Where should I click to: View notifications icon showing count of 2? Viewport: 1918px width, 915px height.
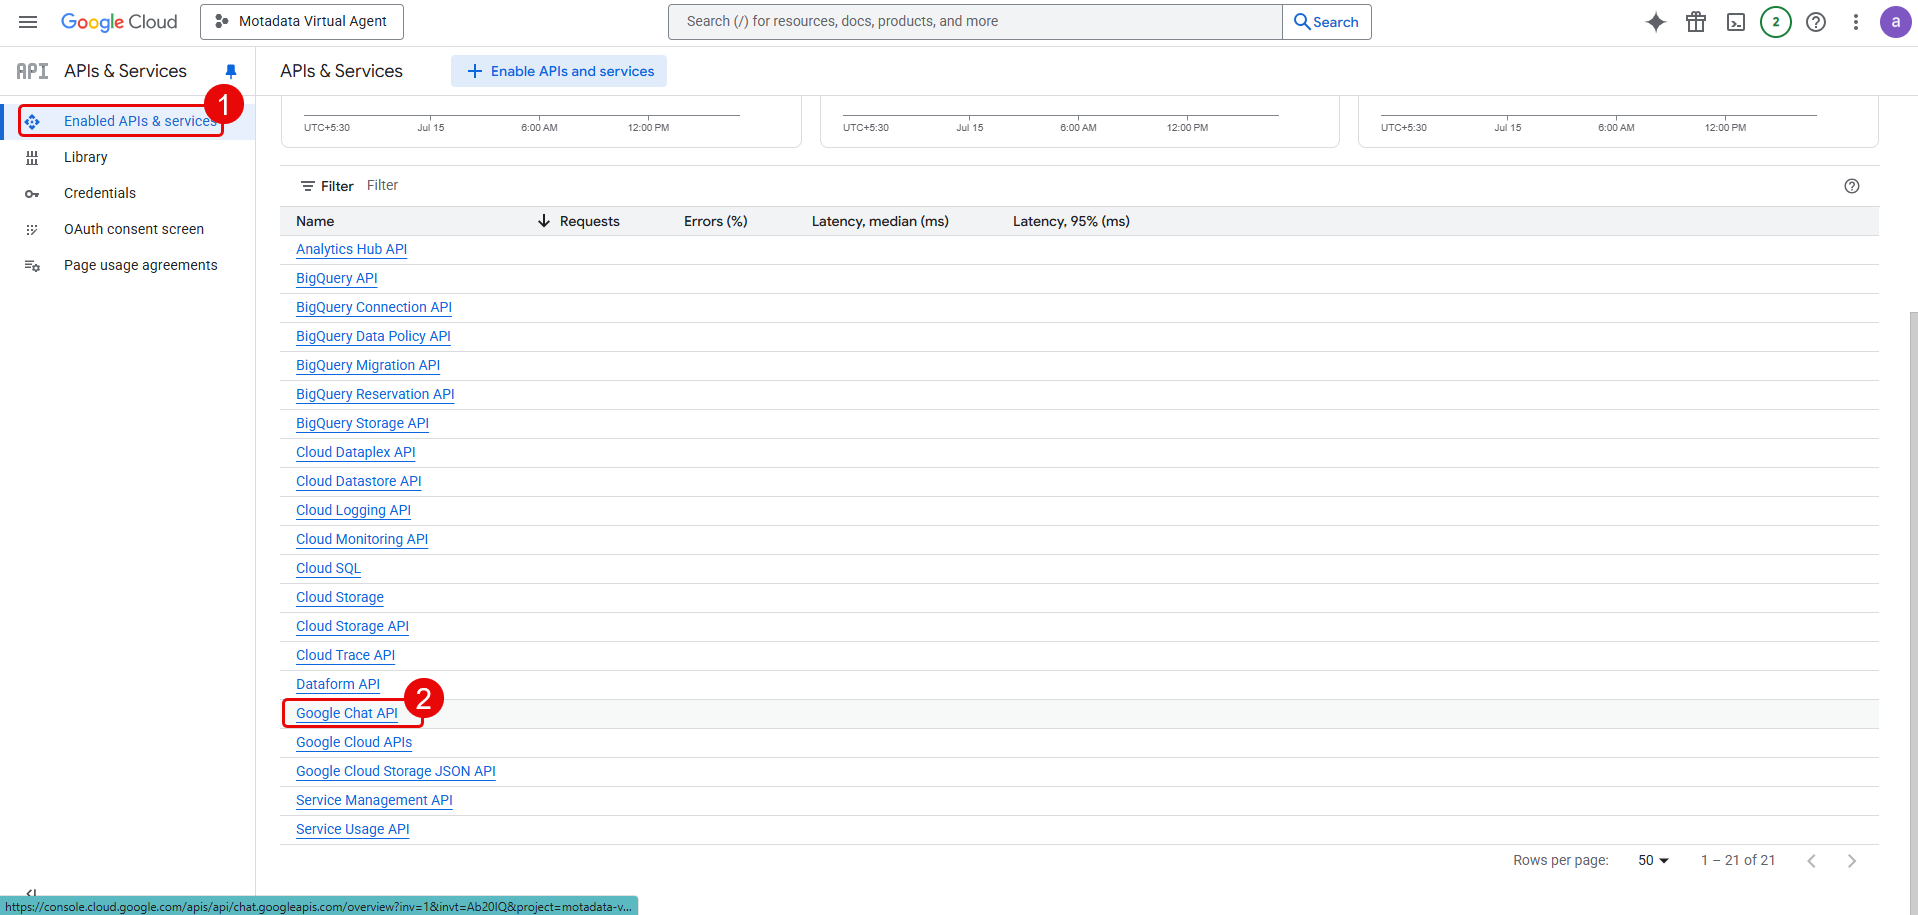(1776, 21)
